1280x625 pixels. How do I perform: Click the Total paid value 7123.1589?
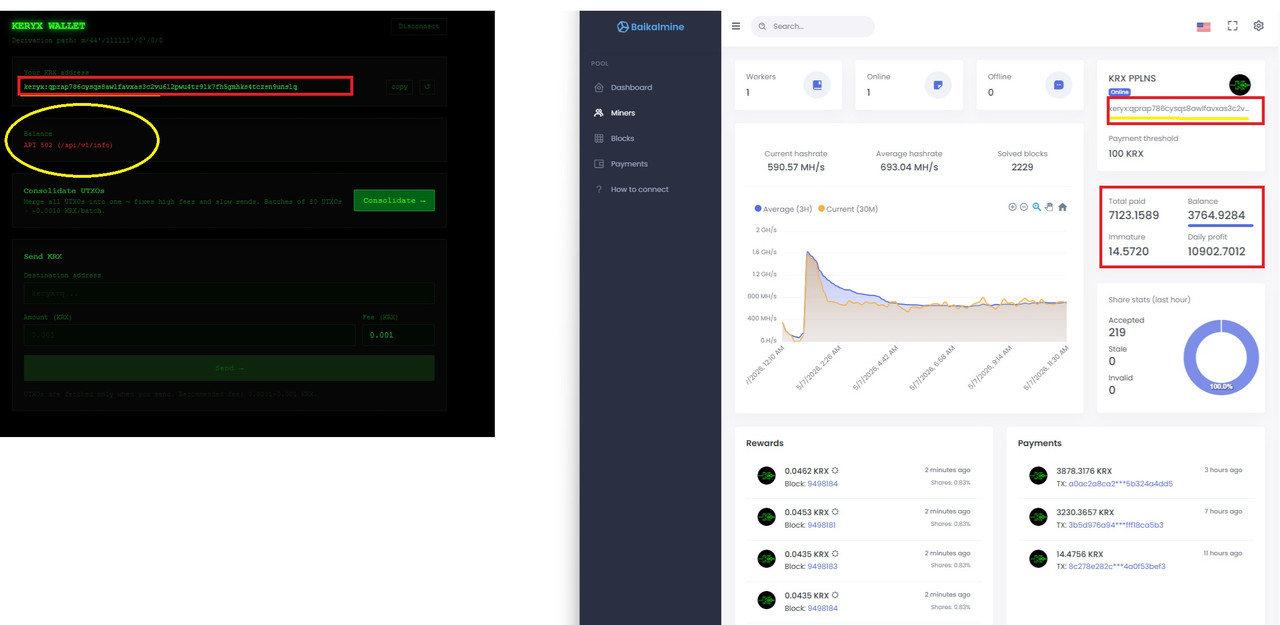[1134, 215]
